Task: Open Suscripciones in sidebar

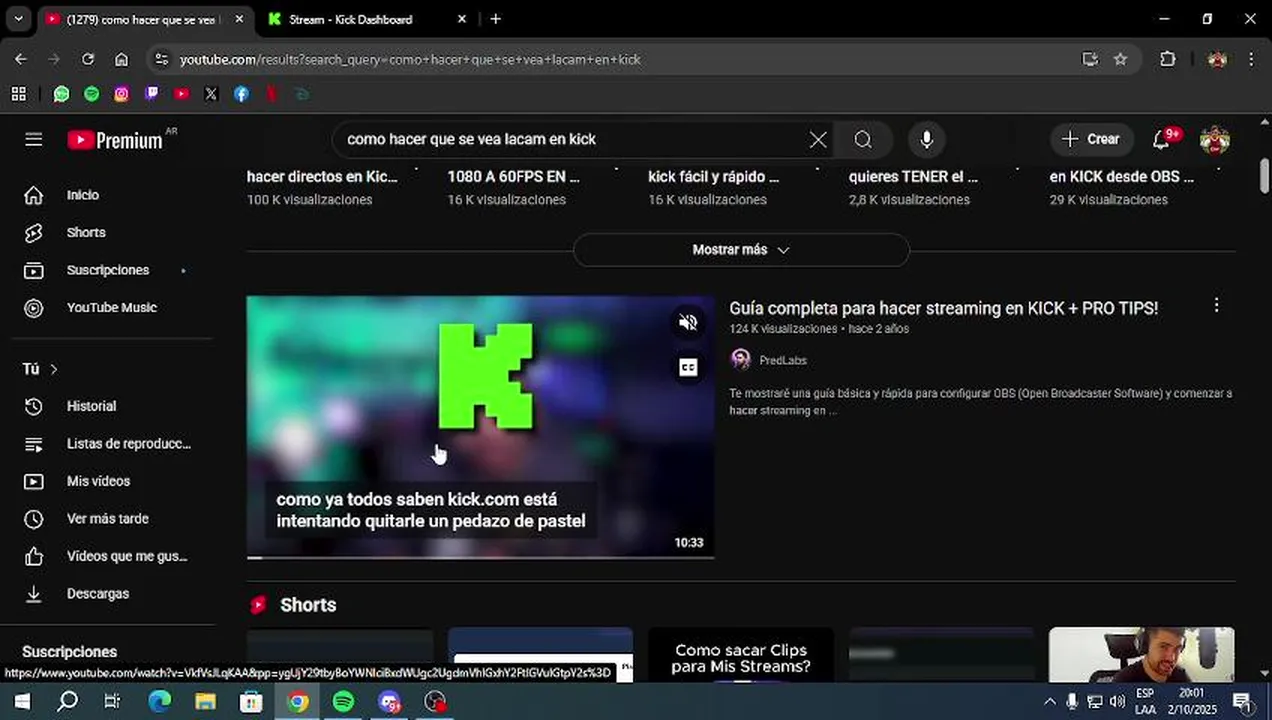Action: pos(108,270)
